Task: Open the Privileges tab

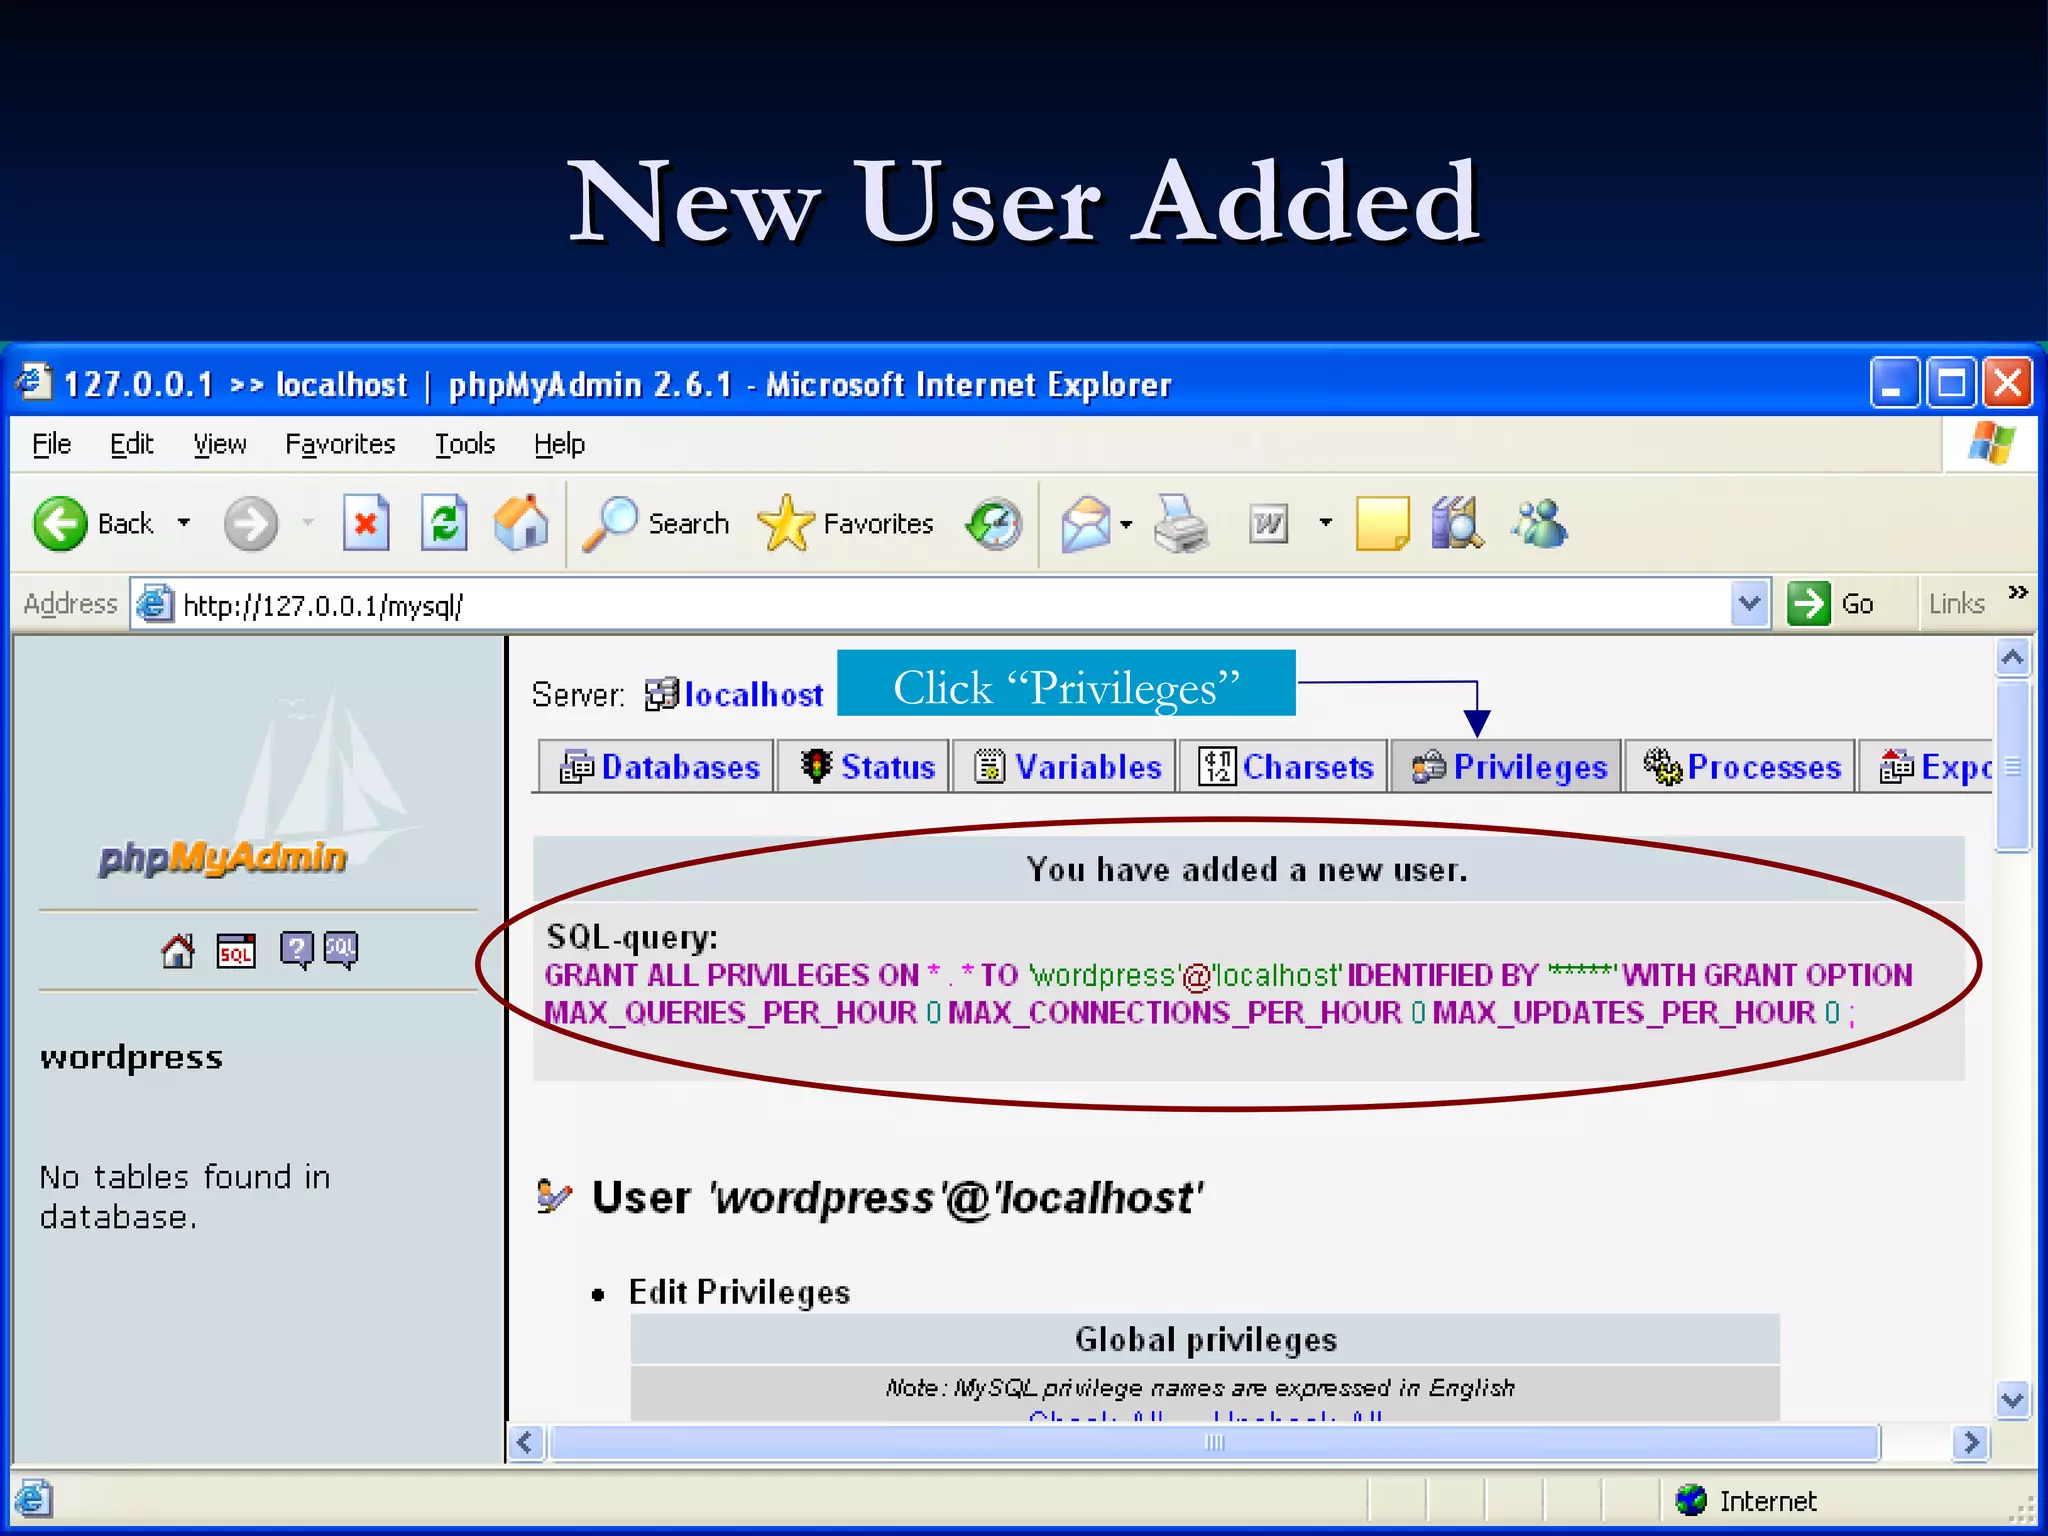Action: click(x=1506, y=767)
